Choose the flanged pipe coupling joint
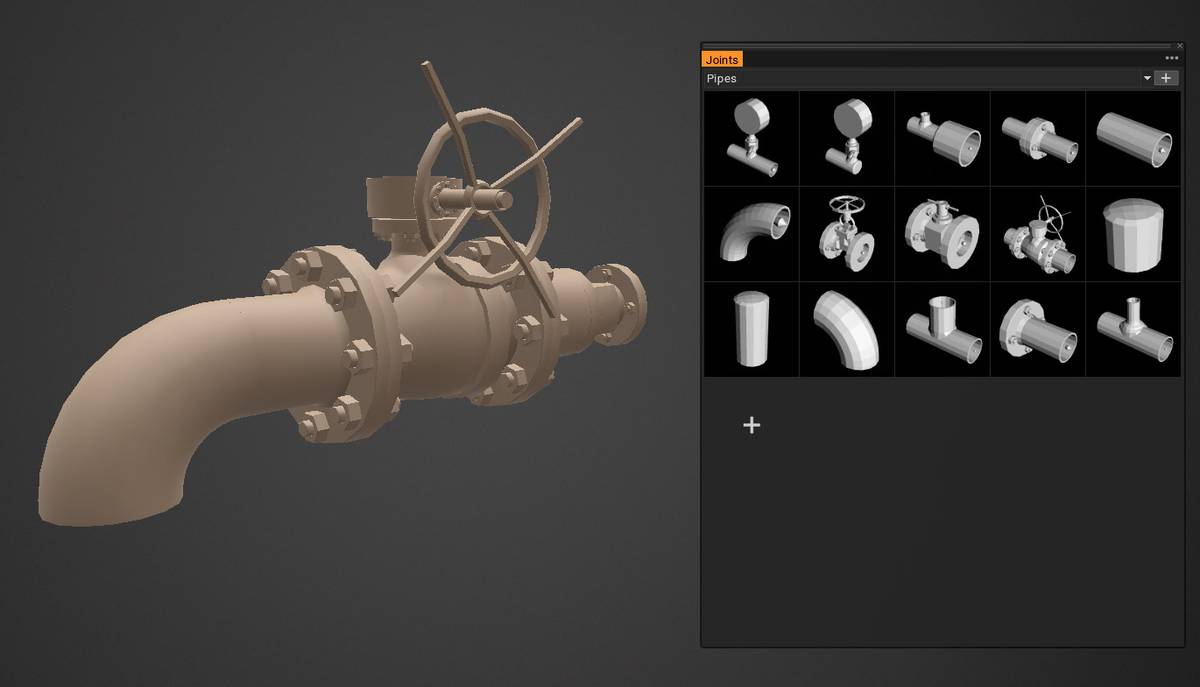 (x=1038, y=138)
